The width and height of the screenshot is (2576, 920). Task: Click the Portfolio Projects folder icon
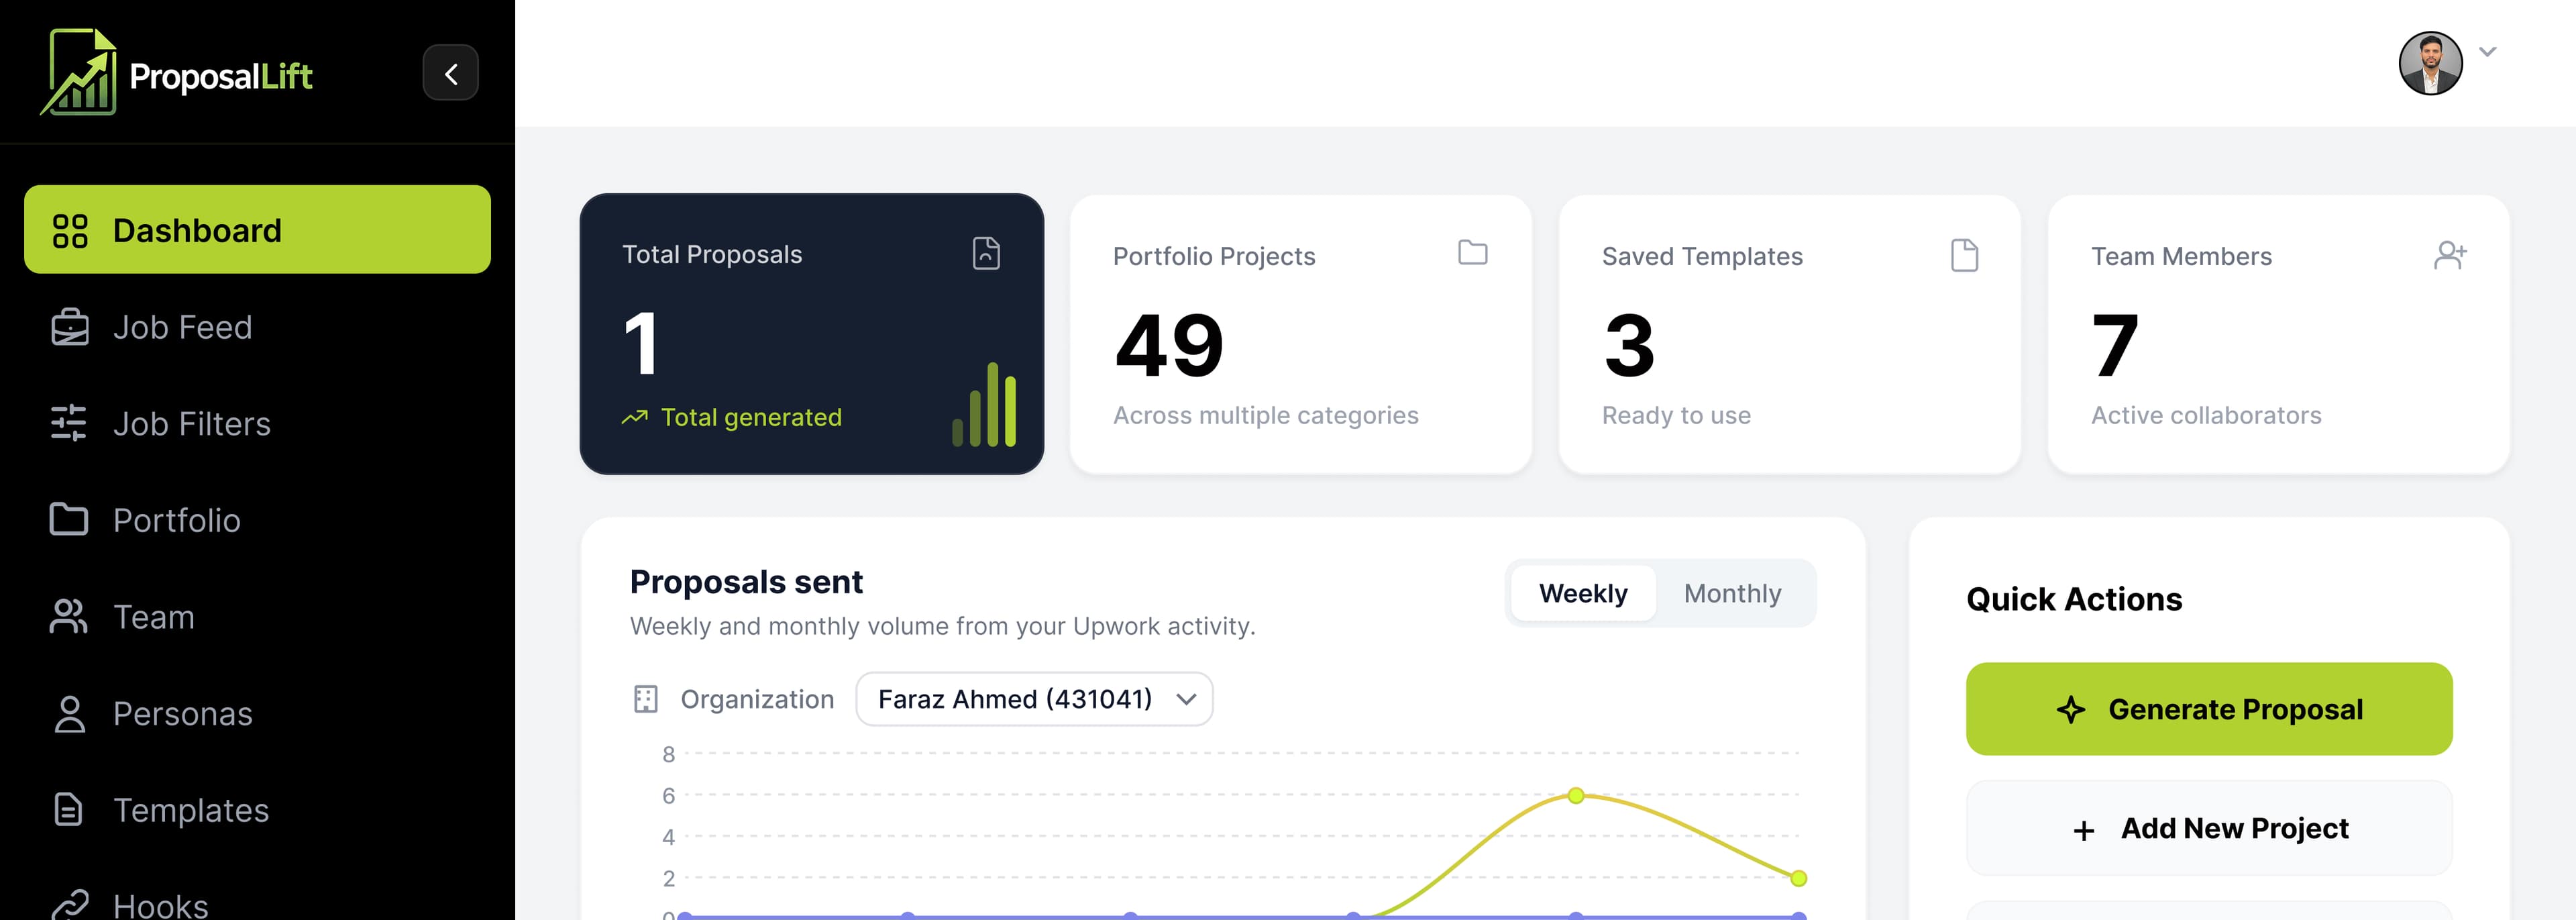pos(1472,252)
